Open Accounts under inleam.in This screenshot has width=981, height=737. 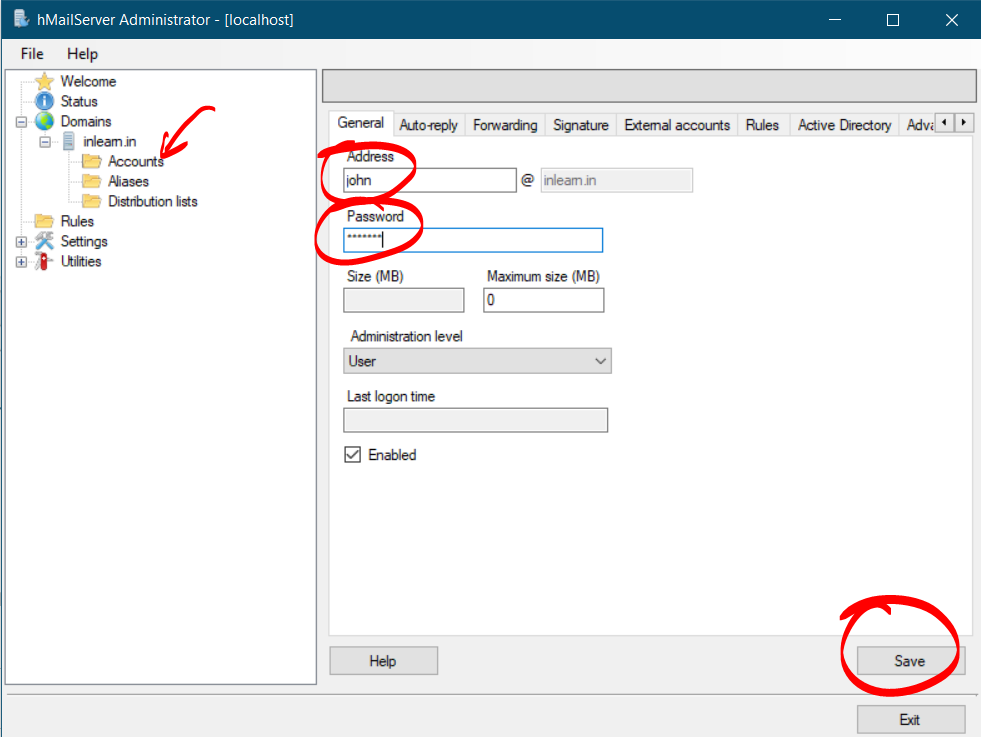pyautogui.click(x=136, y=161)
